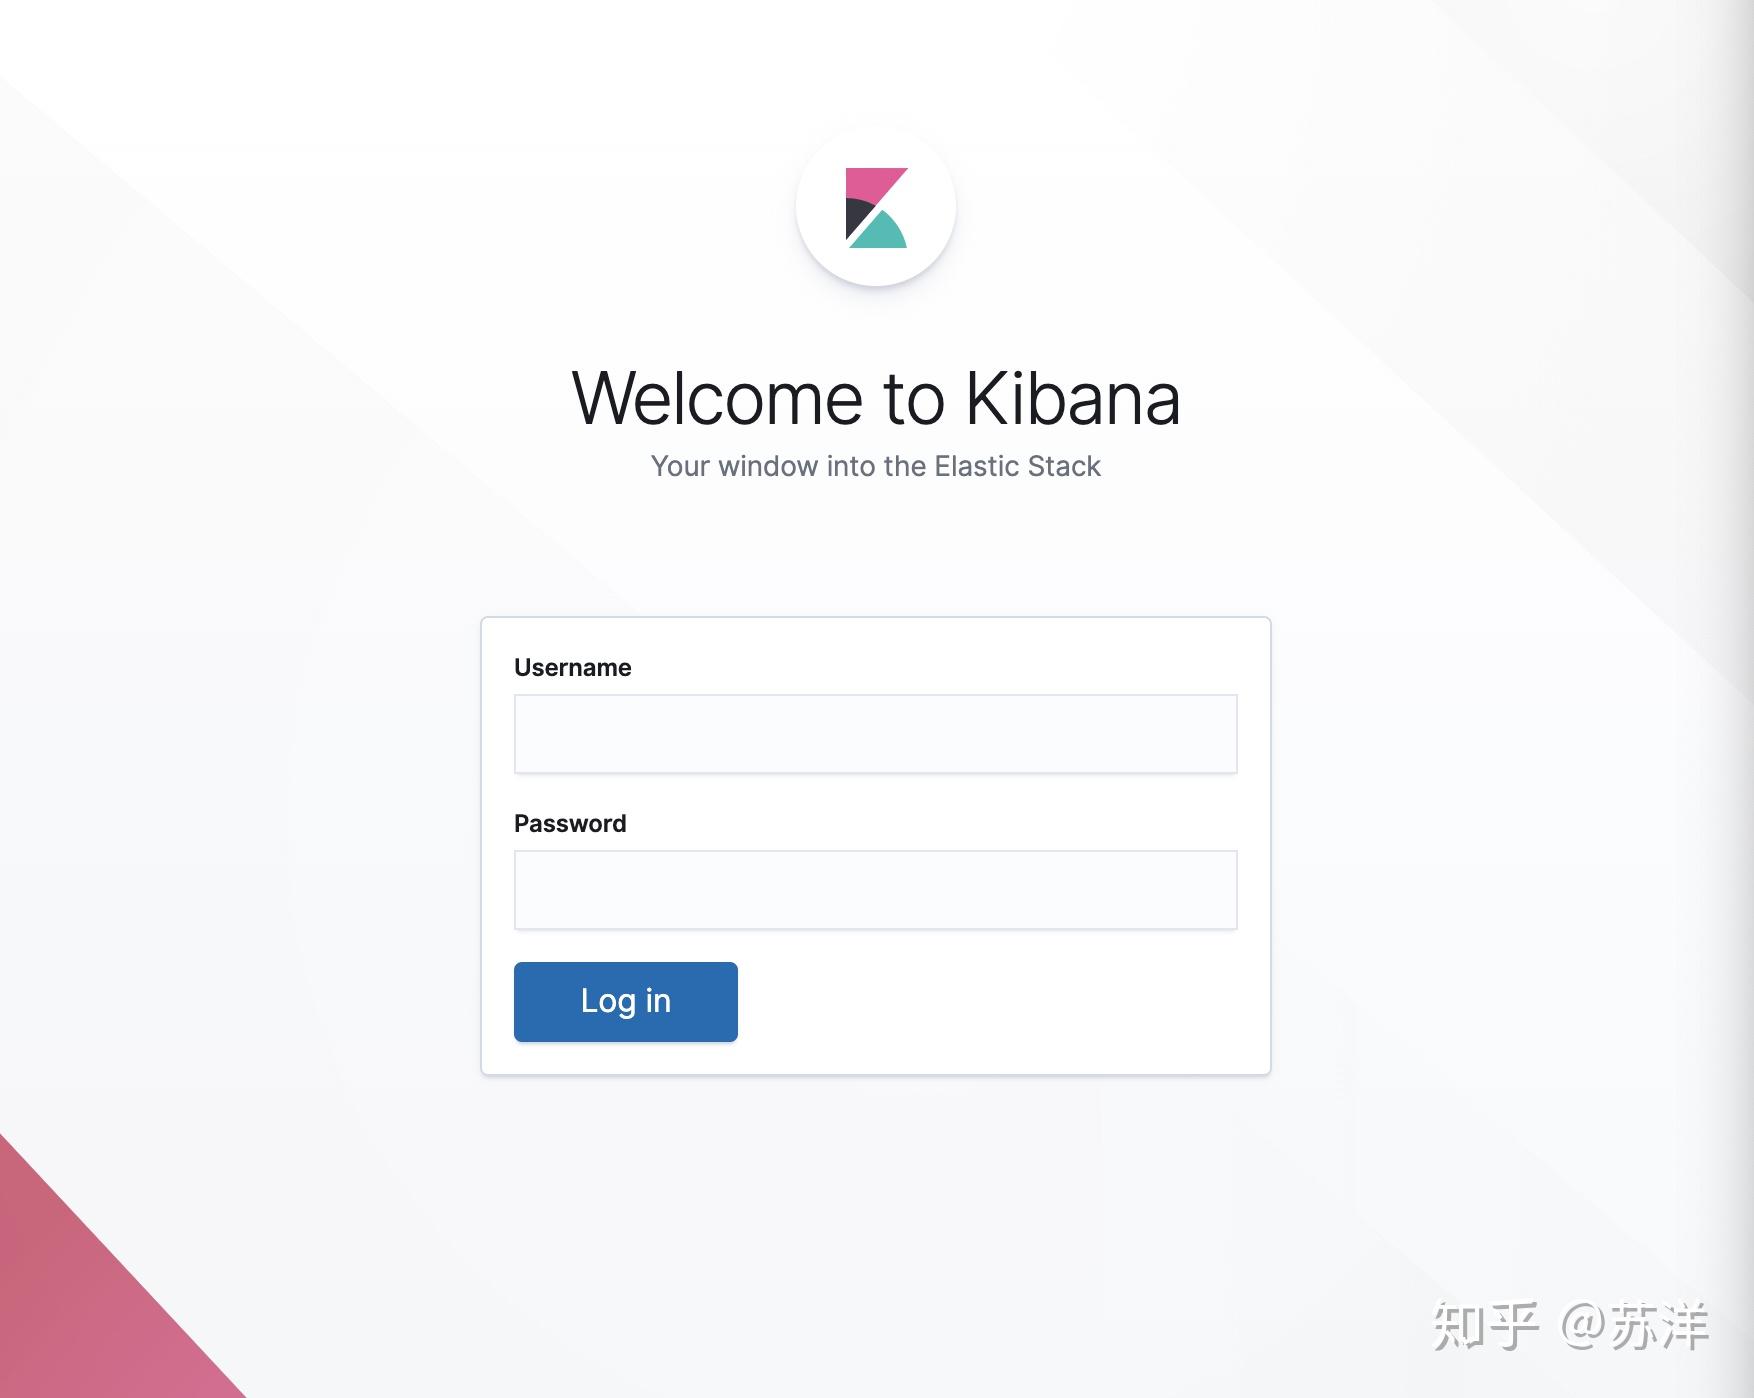Click the words Elastic Stack in subtitle

[1017, 466]
